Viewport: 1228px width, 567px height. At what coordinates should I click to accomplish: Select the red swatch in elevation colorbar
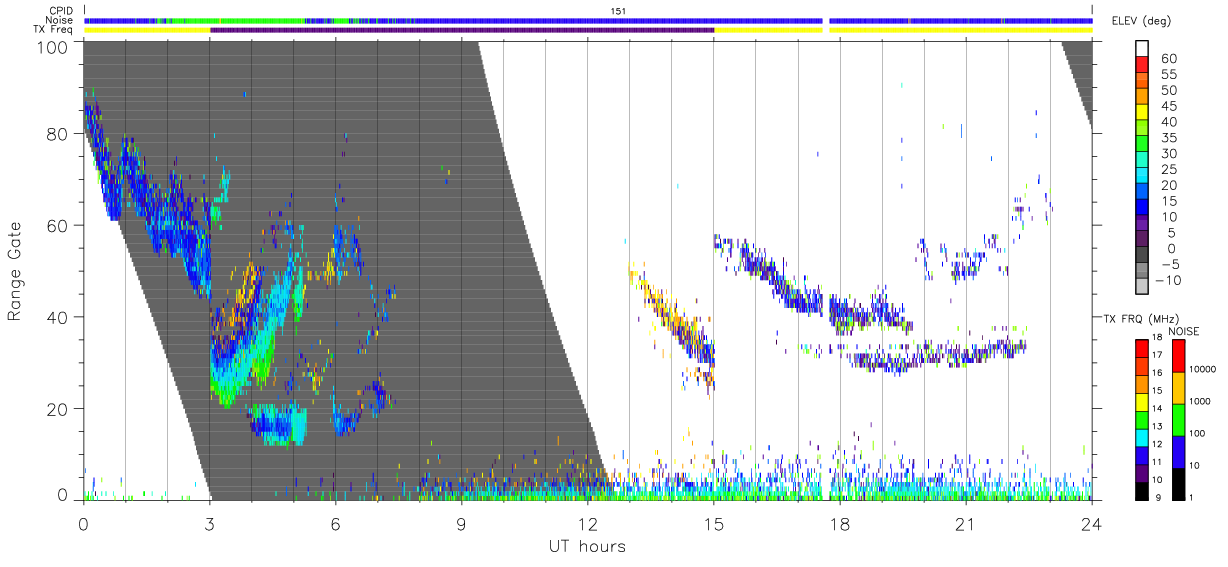point(1142,65)
